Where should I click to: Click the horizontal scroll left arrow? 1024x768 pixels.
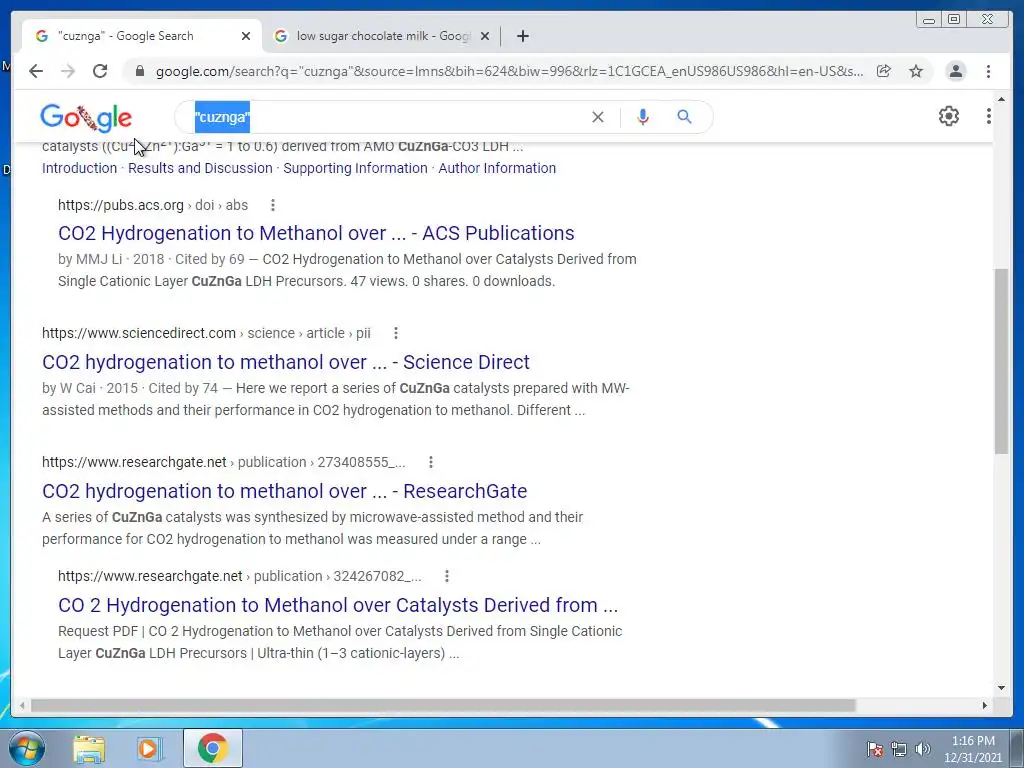pos(22,705)
